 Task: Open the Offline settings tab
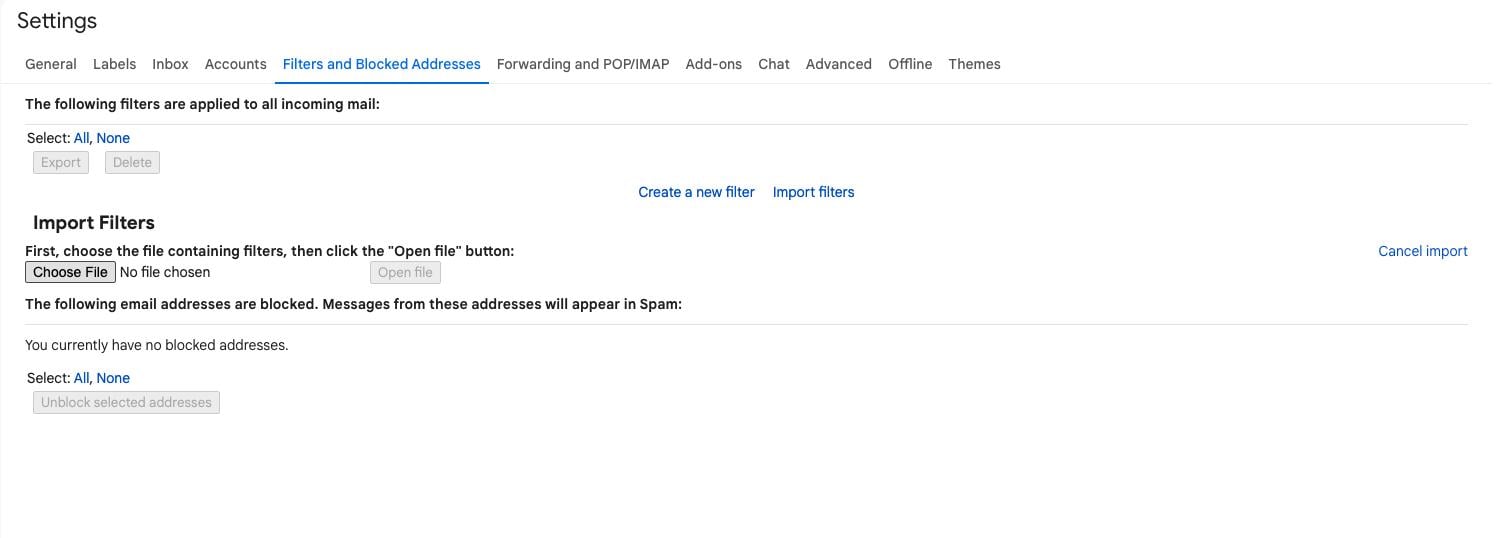[909, 64]
